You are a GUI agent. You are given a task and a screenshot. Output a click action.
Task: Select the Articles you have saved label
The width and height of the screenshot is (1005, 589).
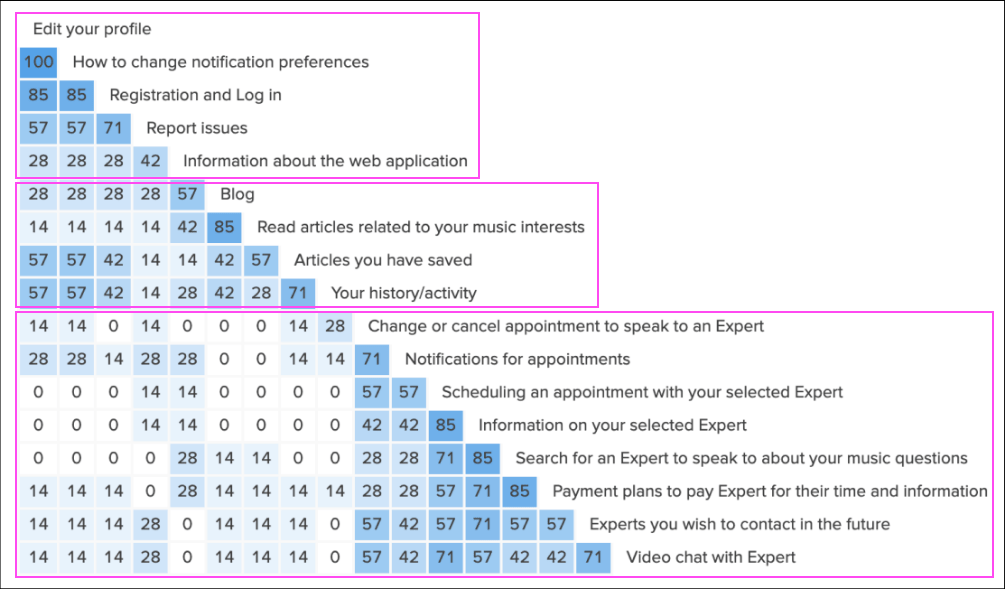383,260
